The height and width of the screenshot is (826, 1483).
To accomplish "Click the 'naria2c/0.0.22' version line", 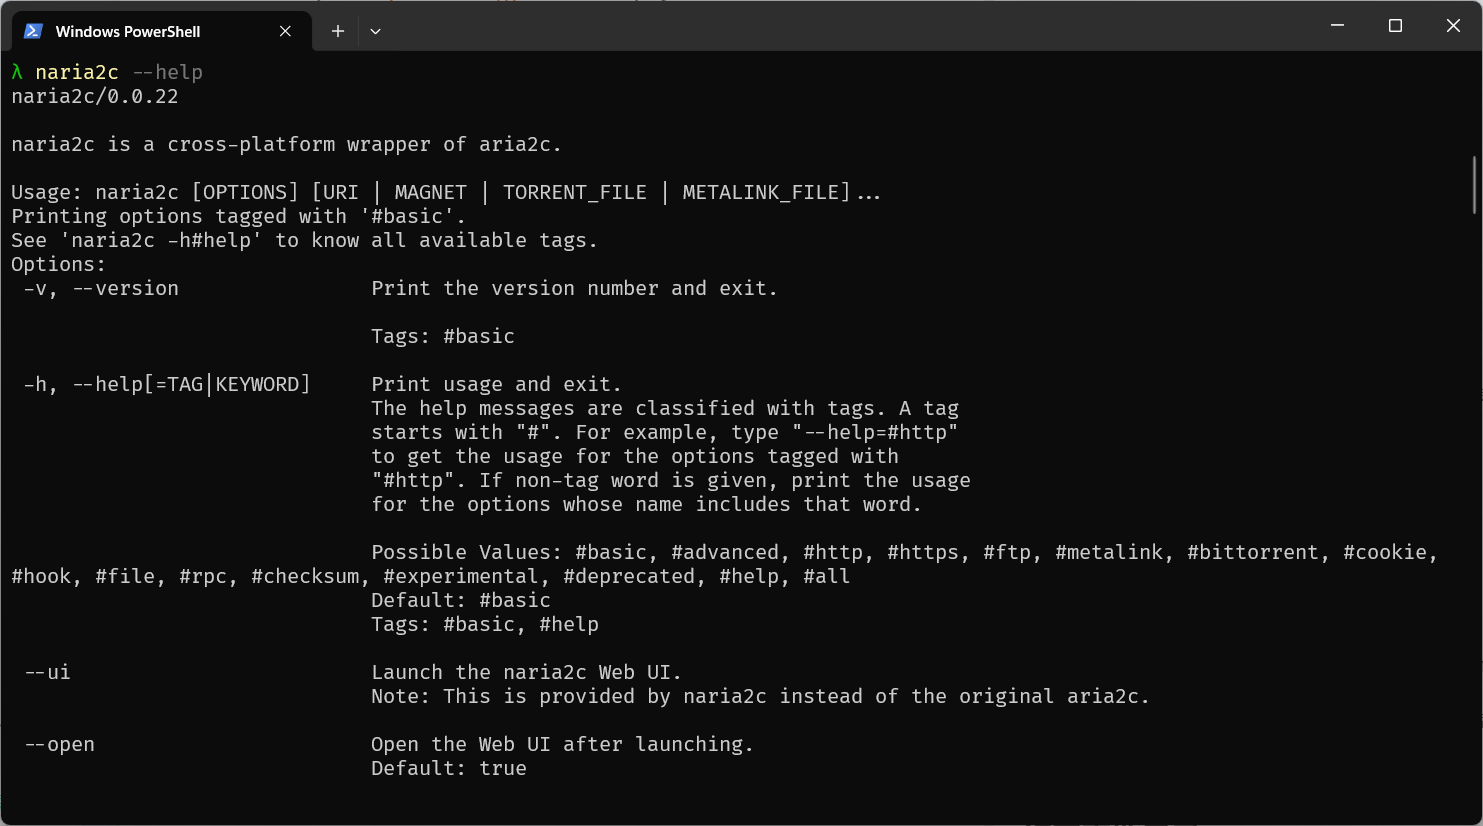I will click(95, 96).
